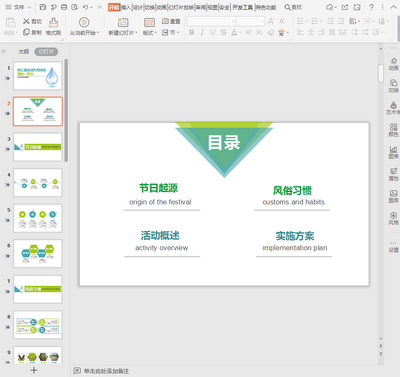This screenshot has height=377, width=400.
Task: Undo the last action
Action: click(x=86, y=7)
